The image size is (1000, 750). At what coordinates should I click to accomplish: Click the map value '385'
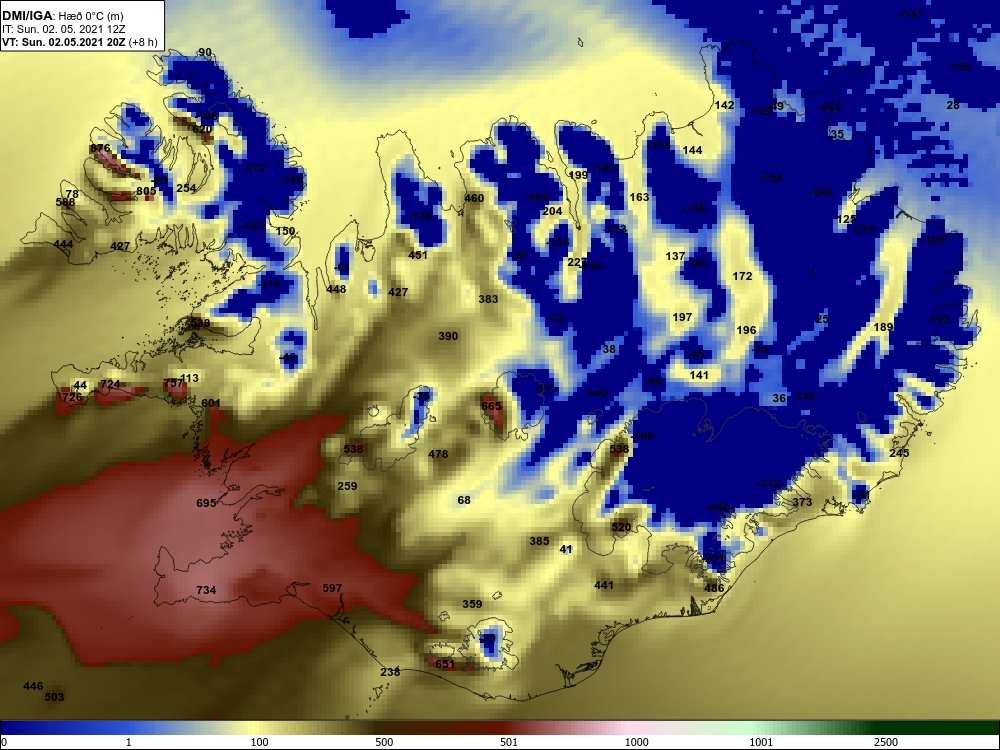539,541
